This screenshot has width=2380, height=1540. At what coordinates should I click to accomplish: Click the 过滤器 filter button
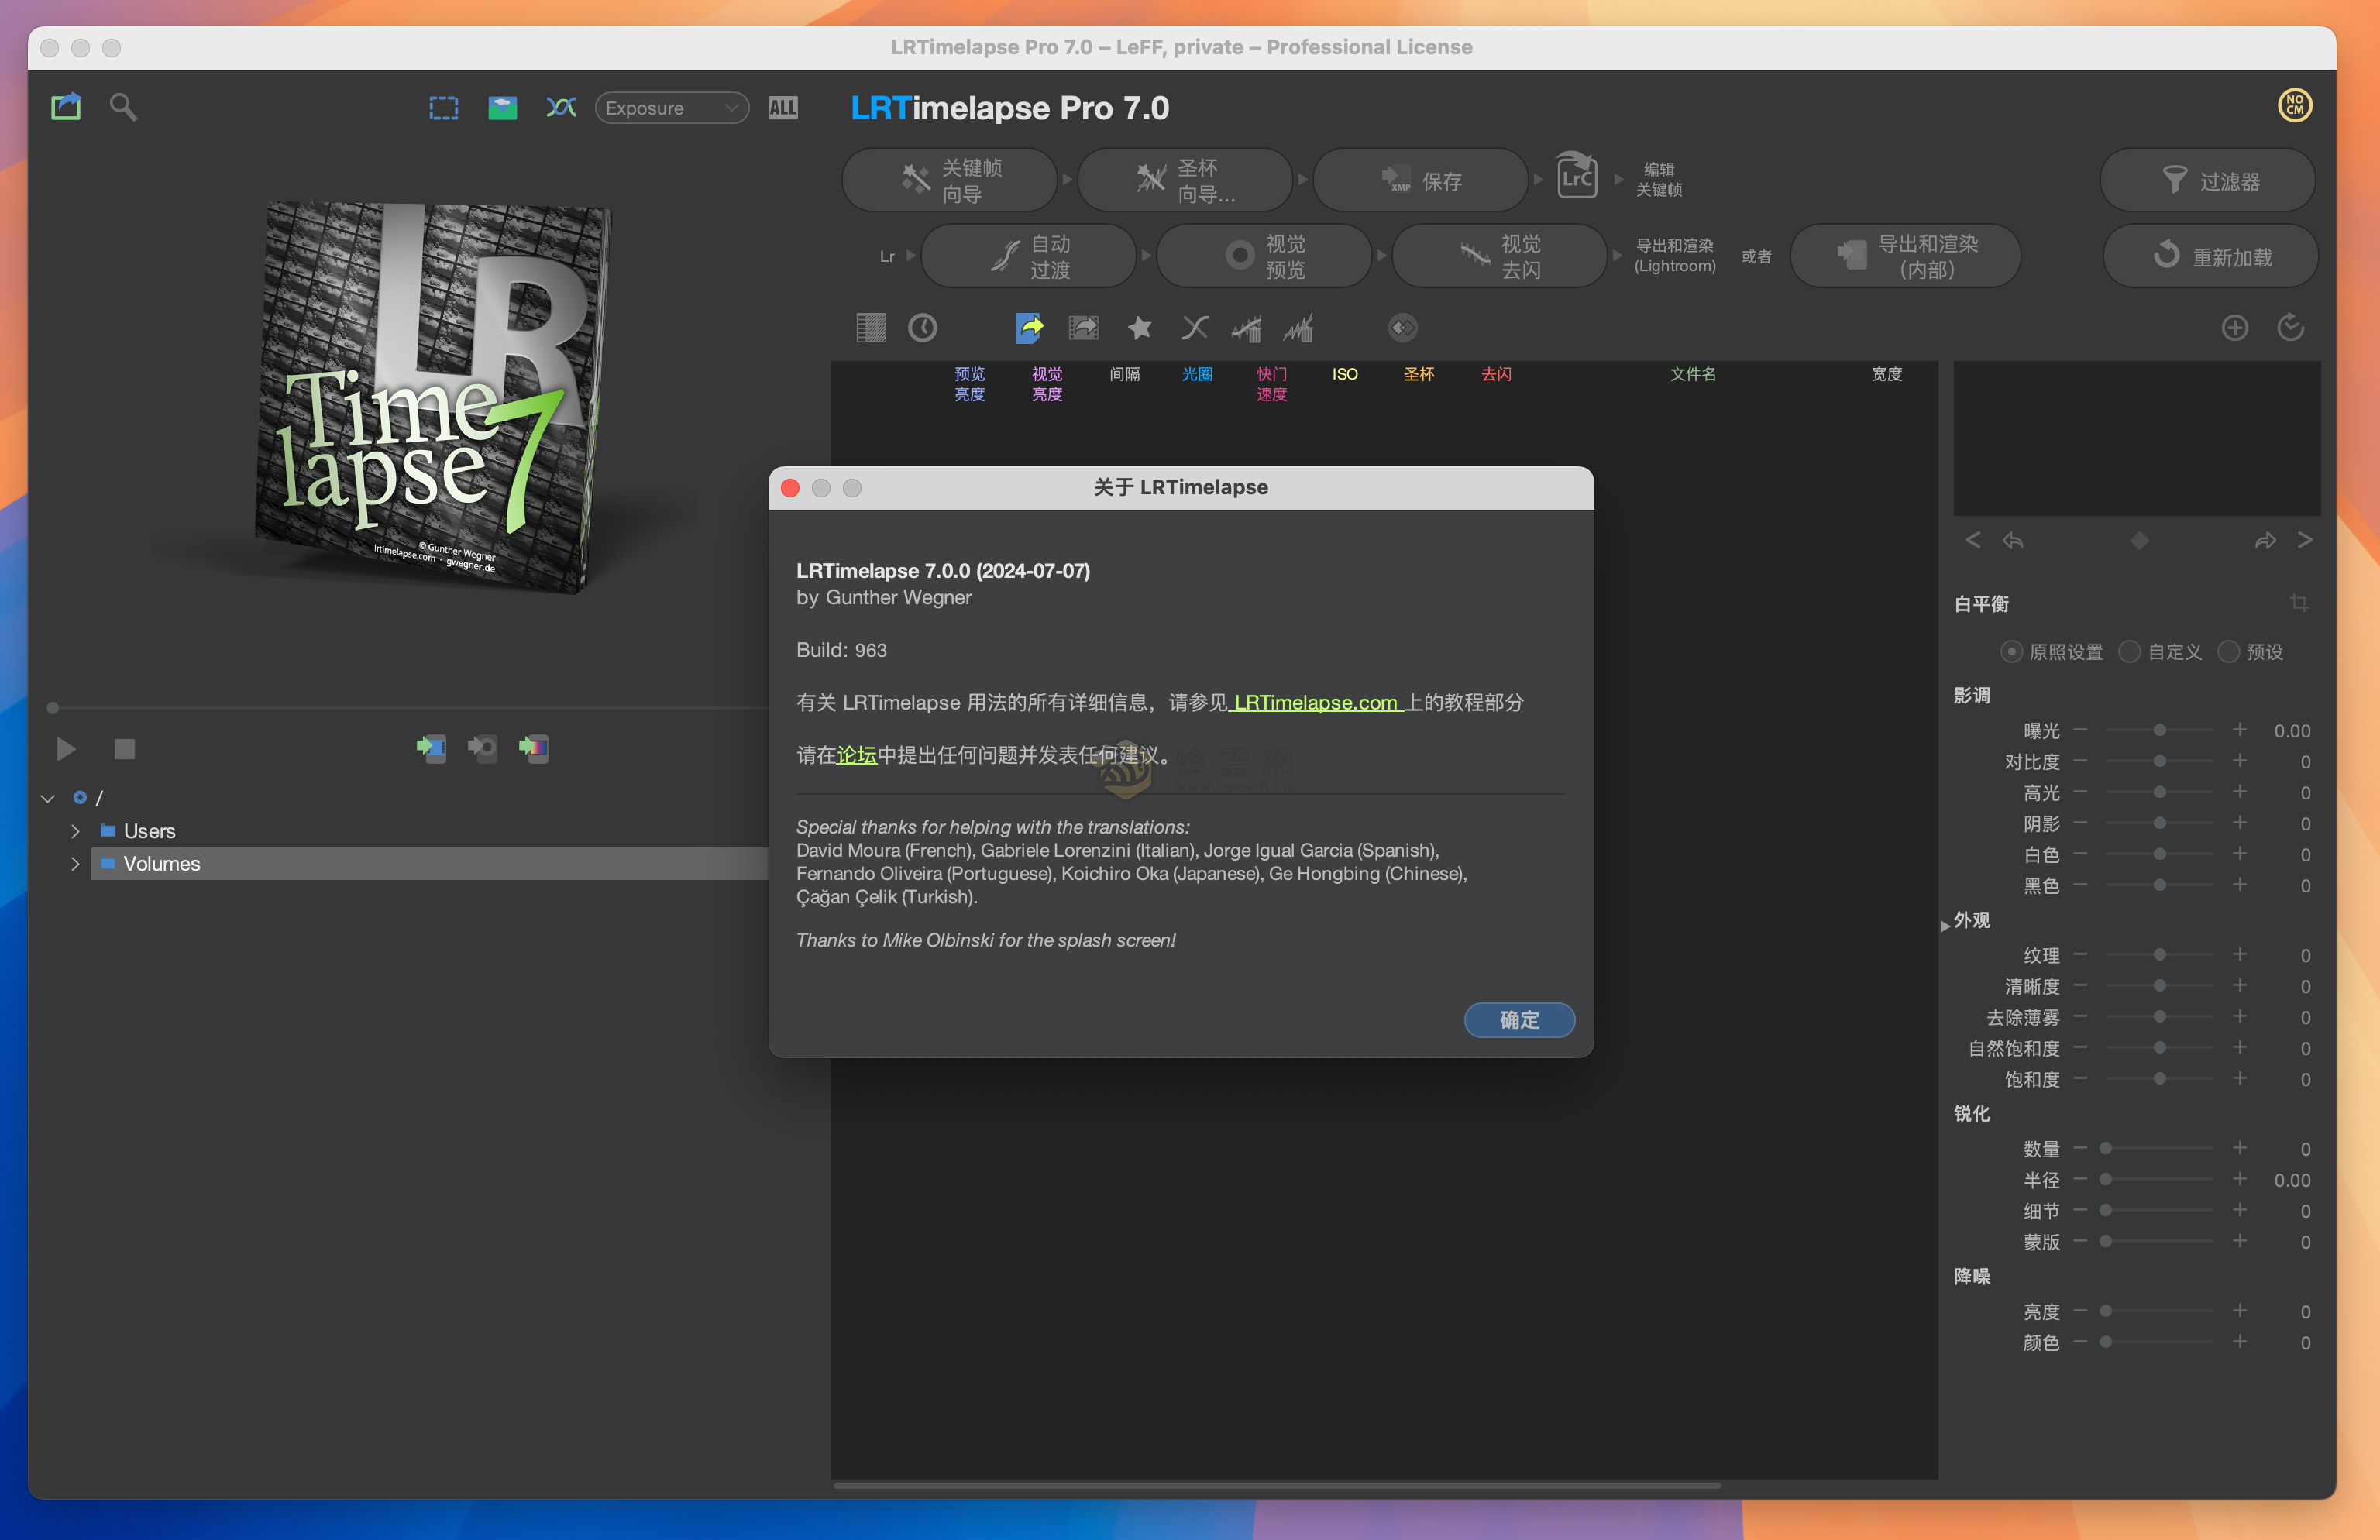tap(2208, 180)
